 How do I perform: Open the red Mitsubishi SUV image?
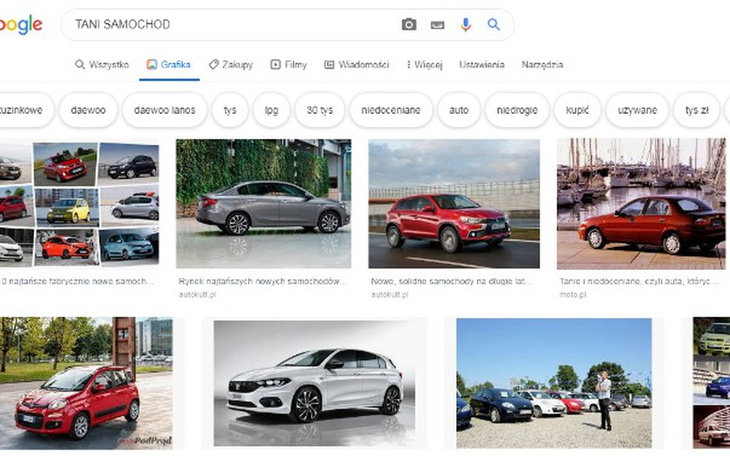click(x=454, y=204)
